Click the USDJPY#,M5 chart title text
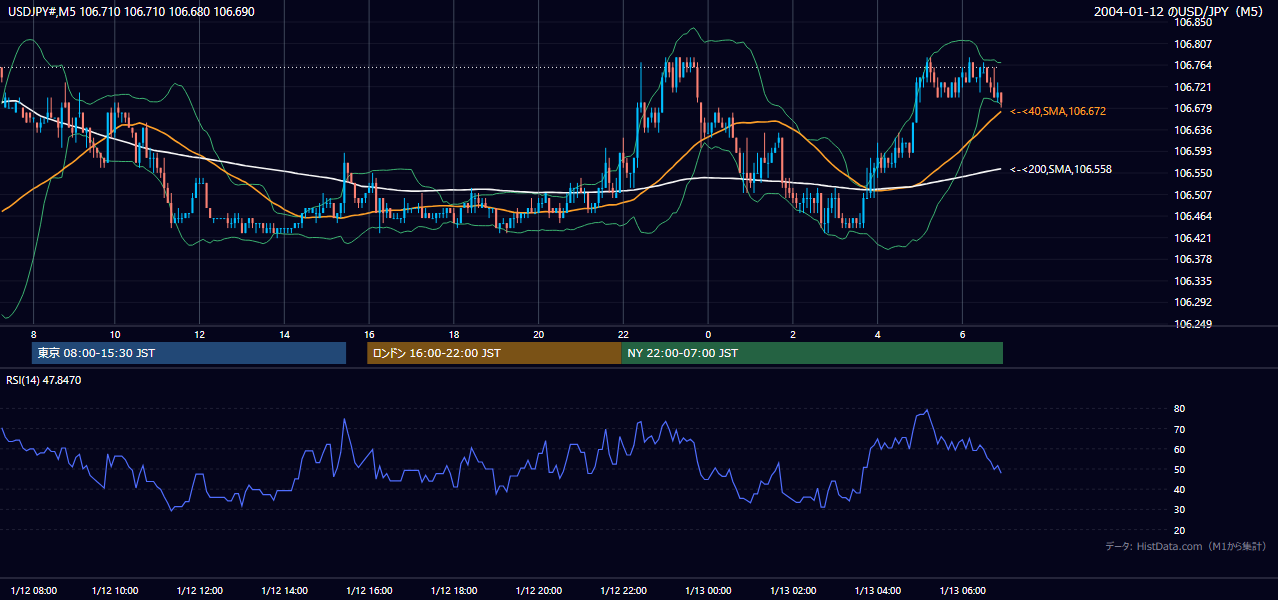 tap(131, 12)
